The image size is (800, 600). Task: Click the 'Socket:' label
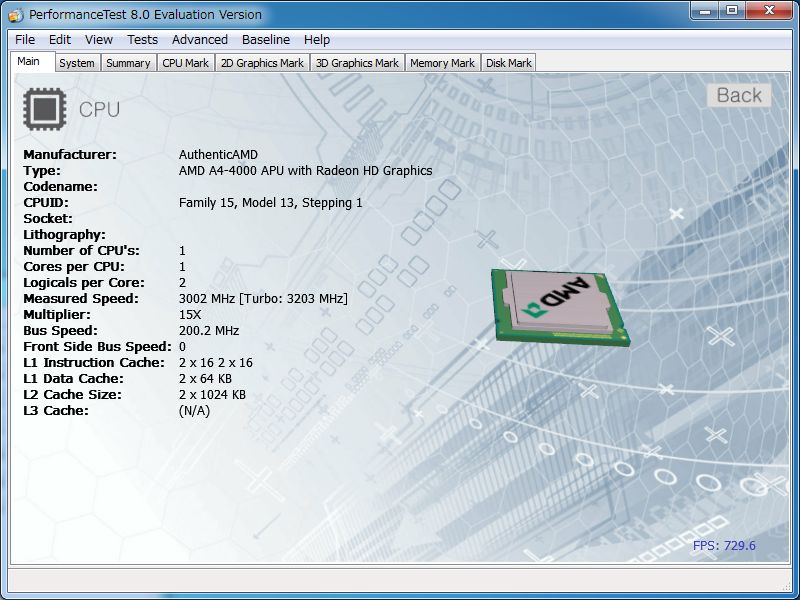(48, 219)
